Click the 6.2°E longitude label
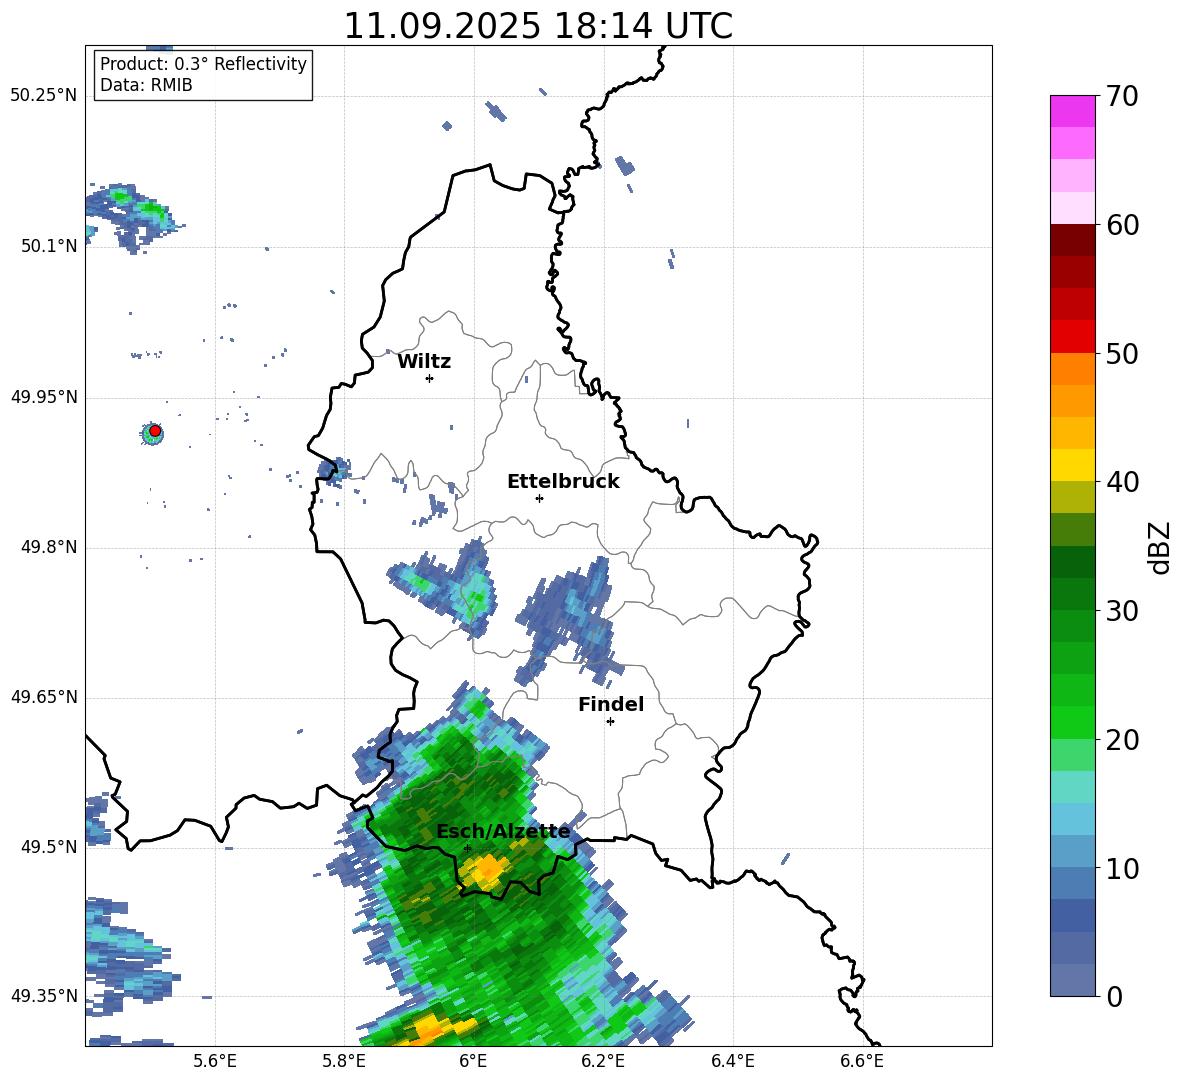 (603, 1061)
